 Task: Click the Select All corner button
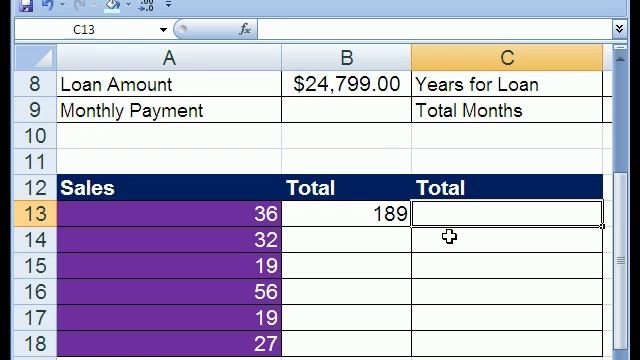point(36,58)
